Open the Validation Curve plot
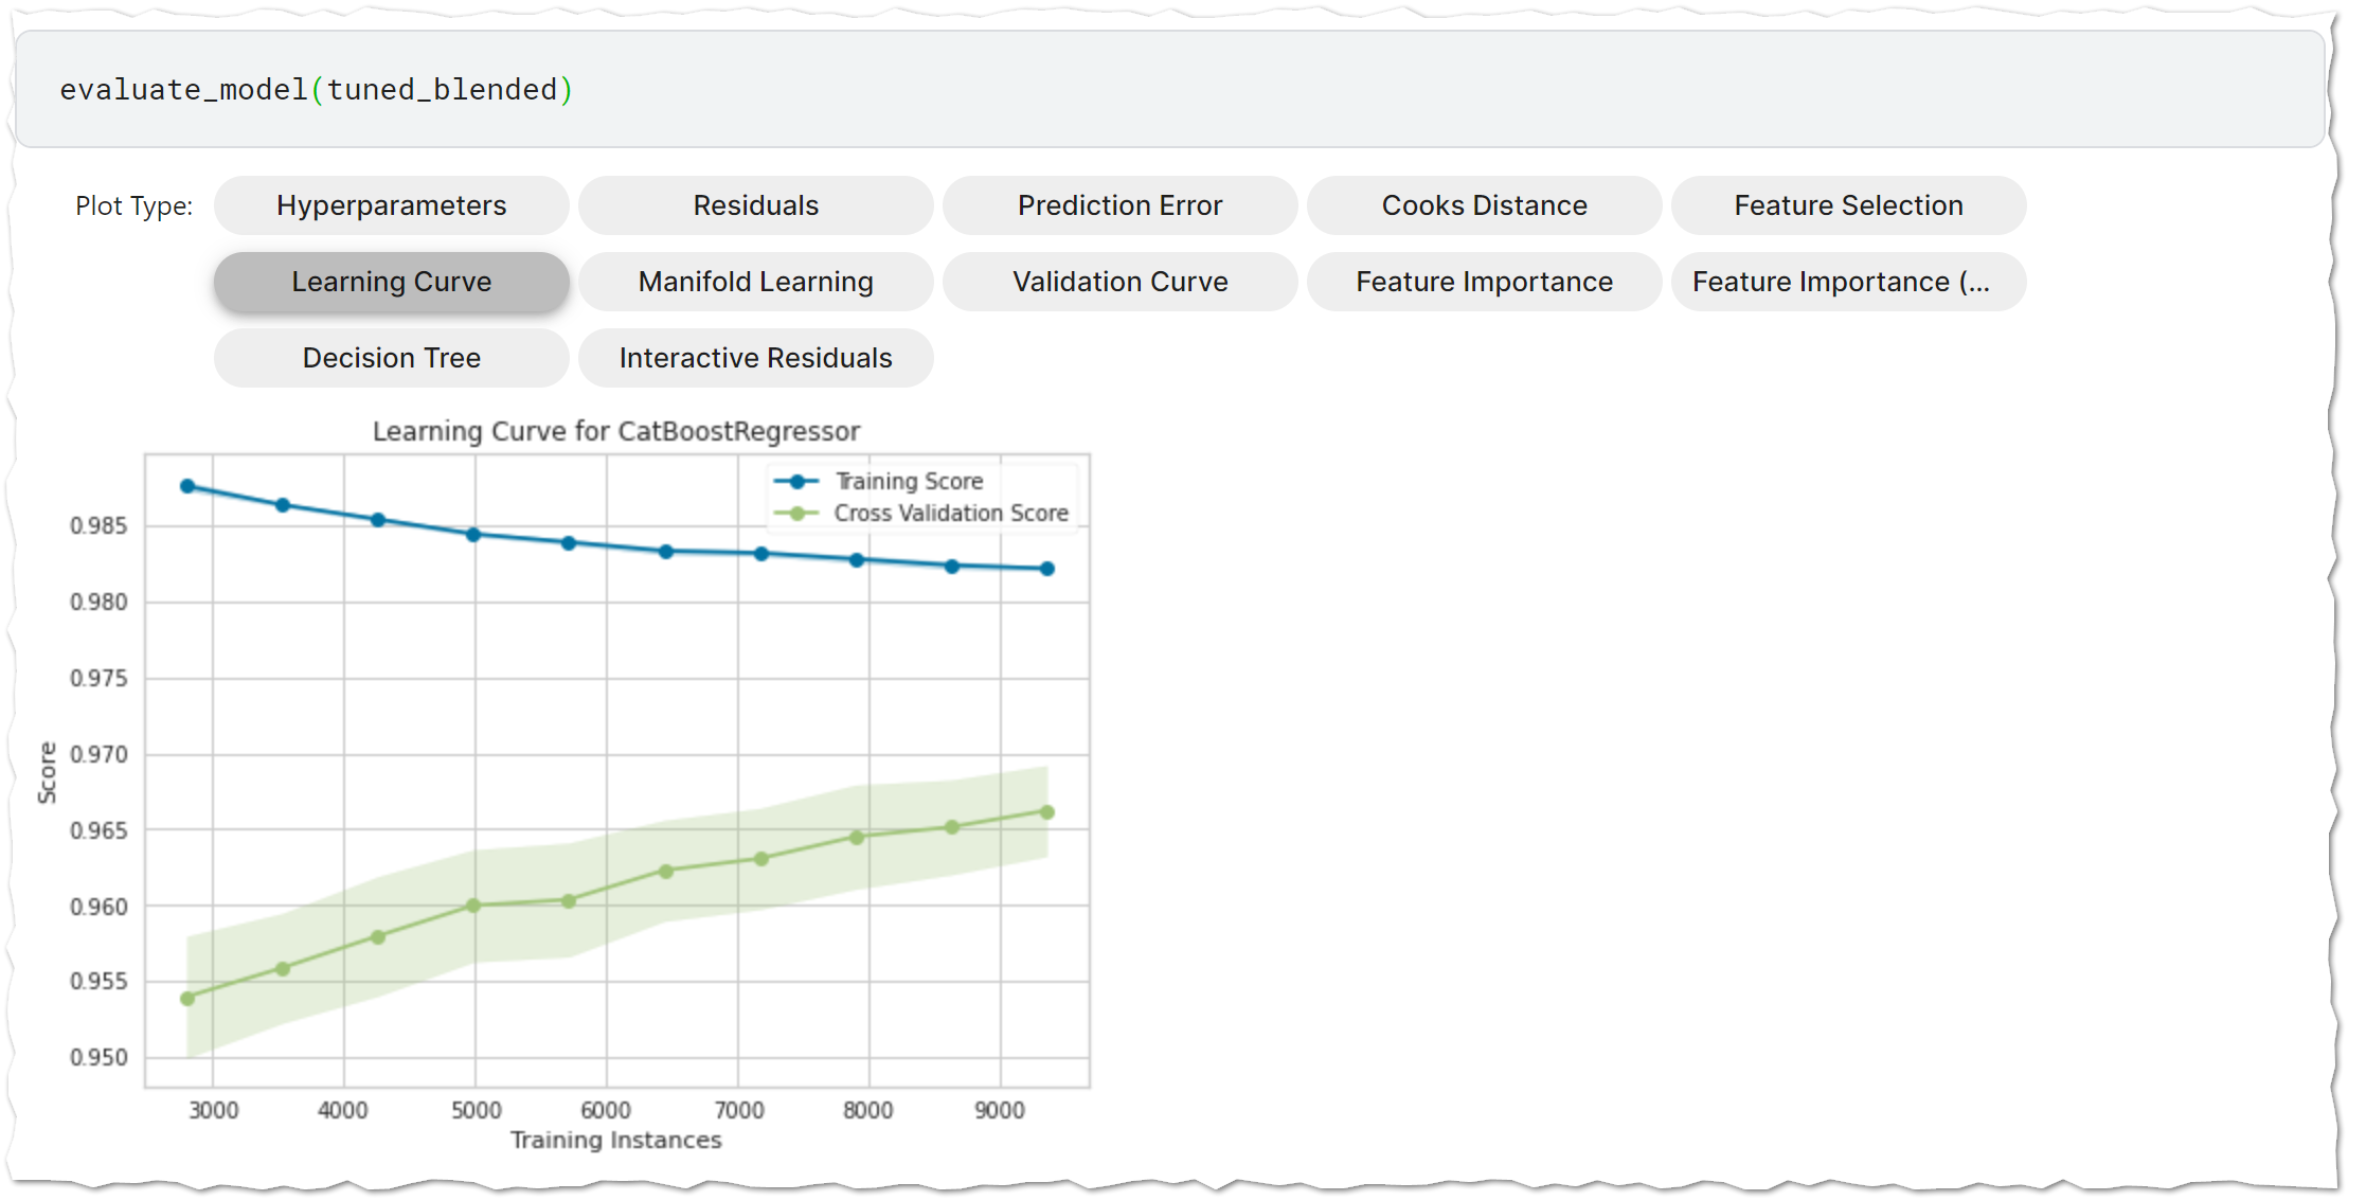 (1119, 281)
